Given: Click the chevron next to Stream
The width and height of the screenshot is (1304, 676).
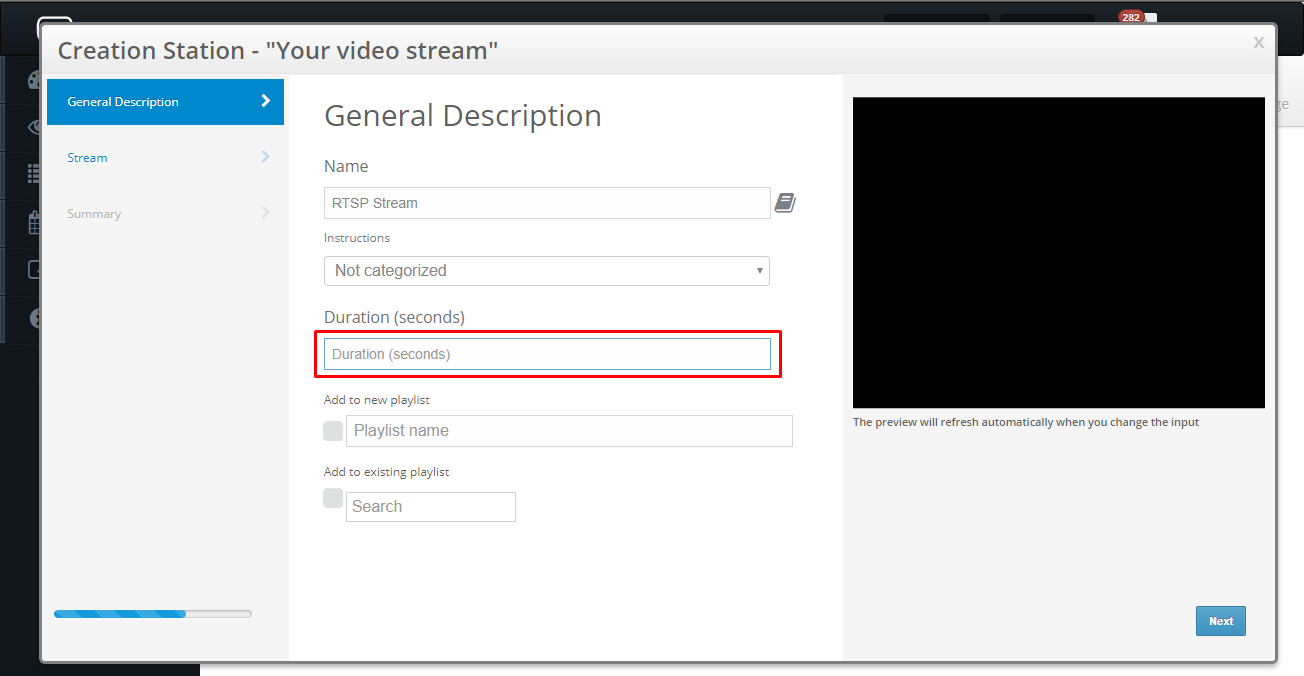Looking at the screenshot, I should point(265,157).
